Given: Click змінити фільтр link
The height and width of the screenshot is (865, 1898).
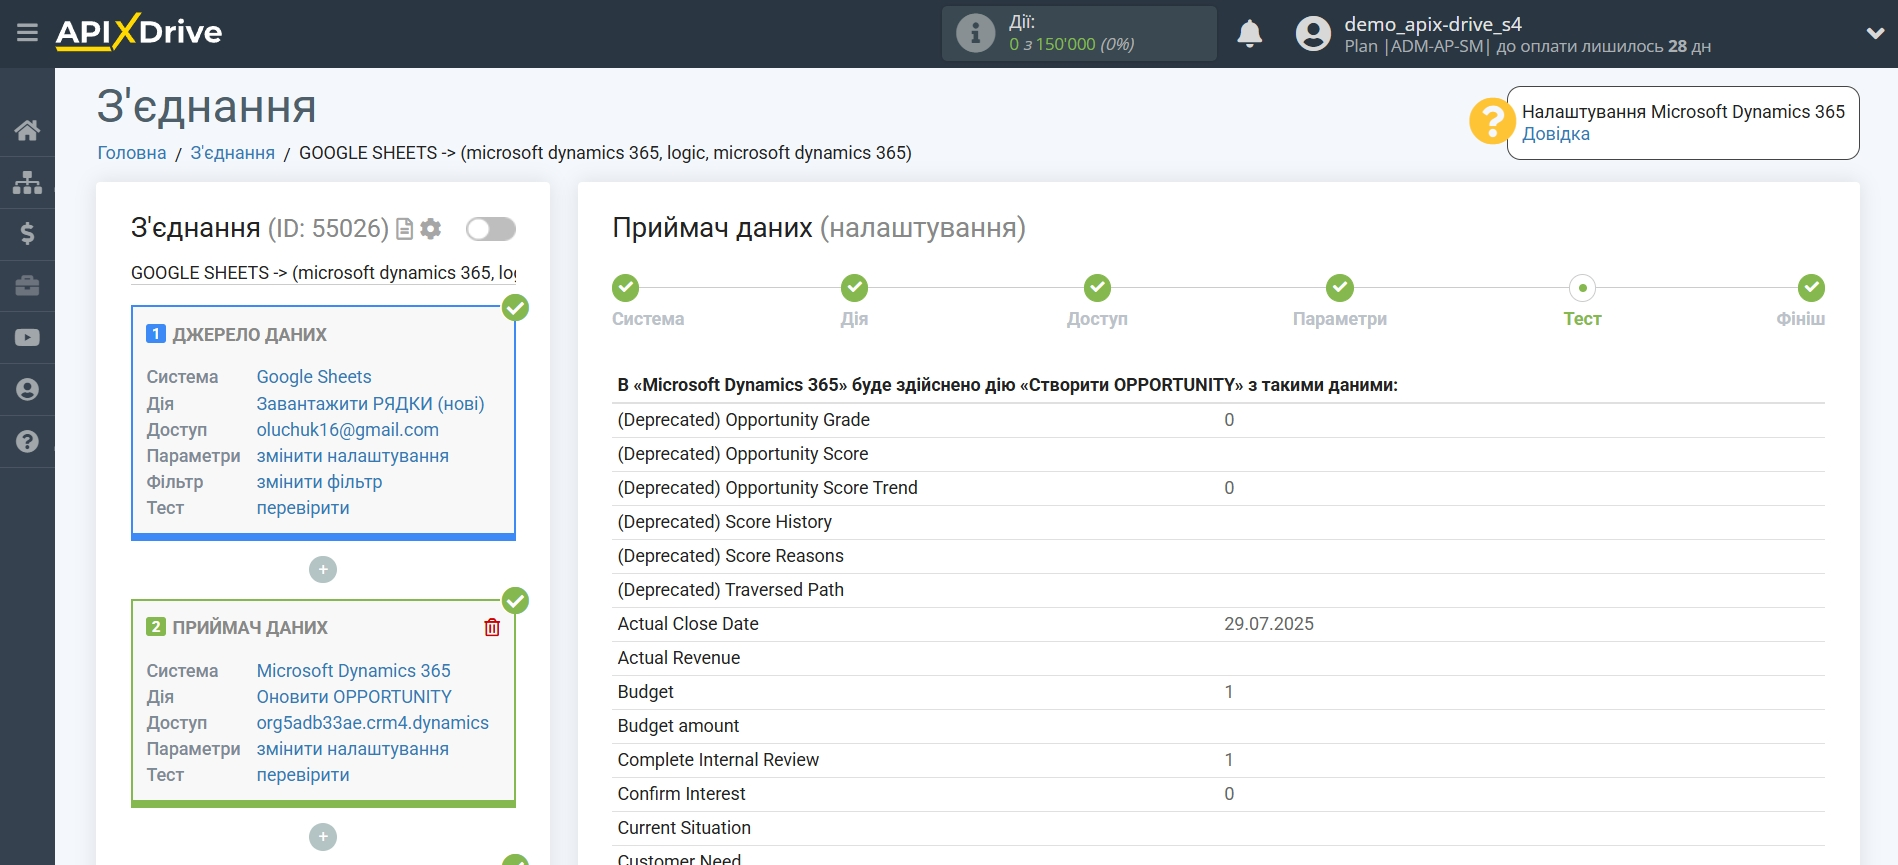Looking at the screenshot, I should tap(319, 482).
